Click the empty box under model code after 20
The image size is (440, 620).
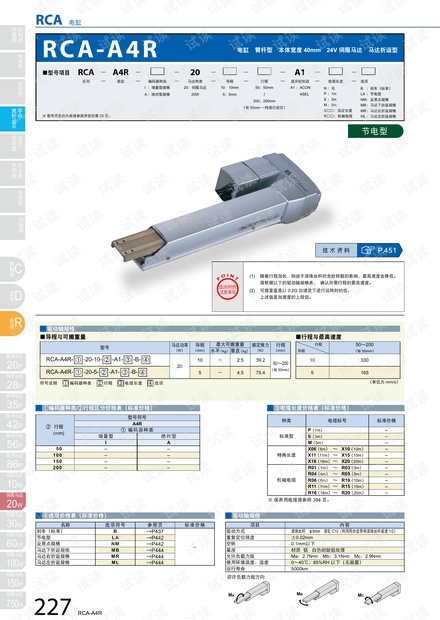pos(229,71)
